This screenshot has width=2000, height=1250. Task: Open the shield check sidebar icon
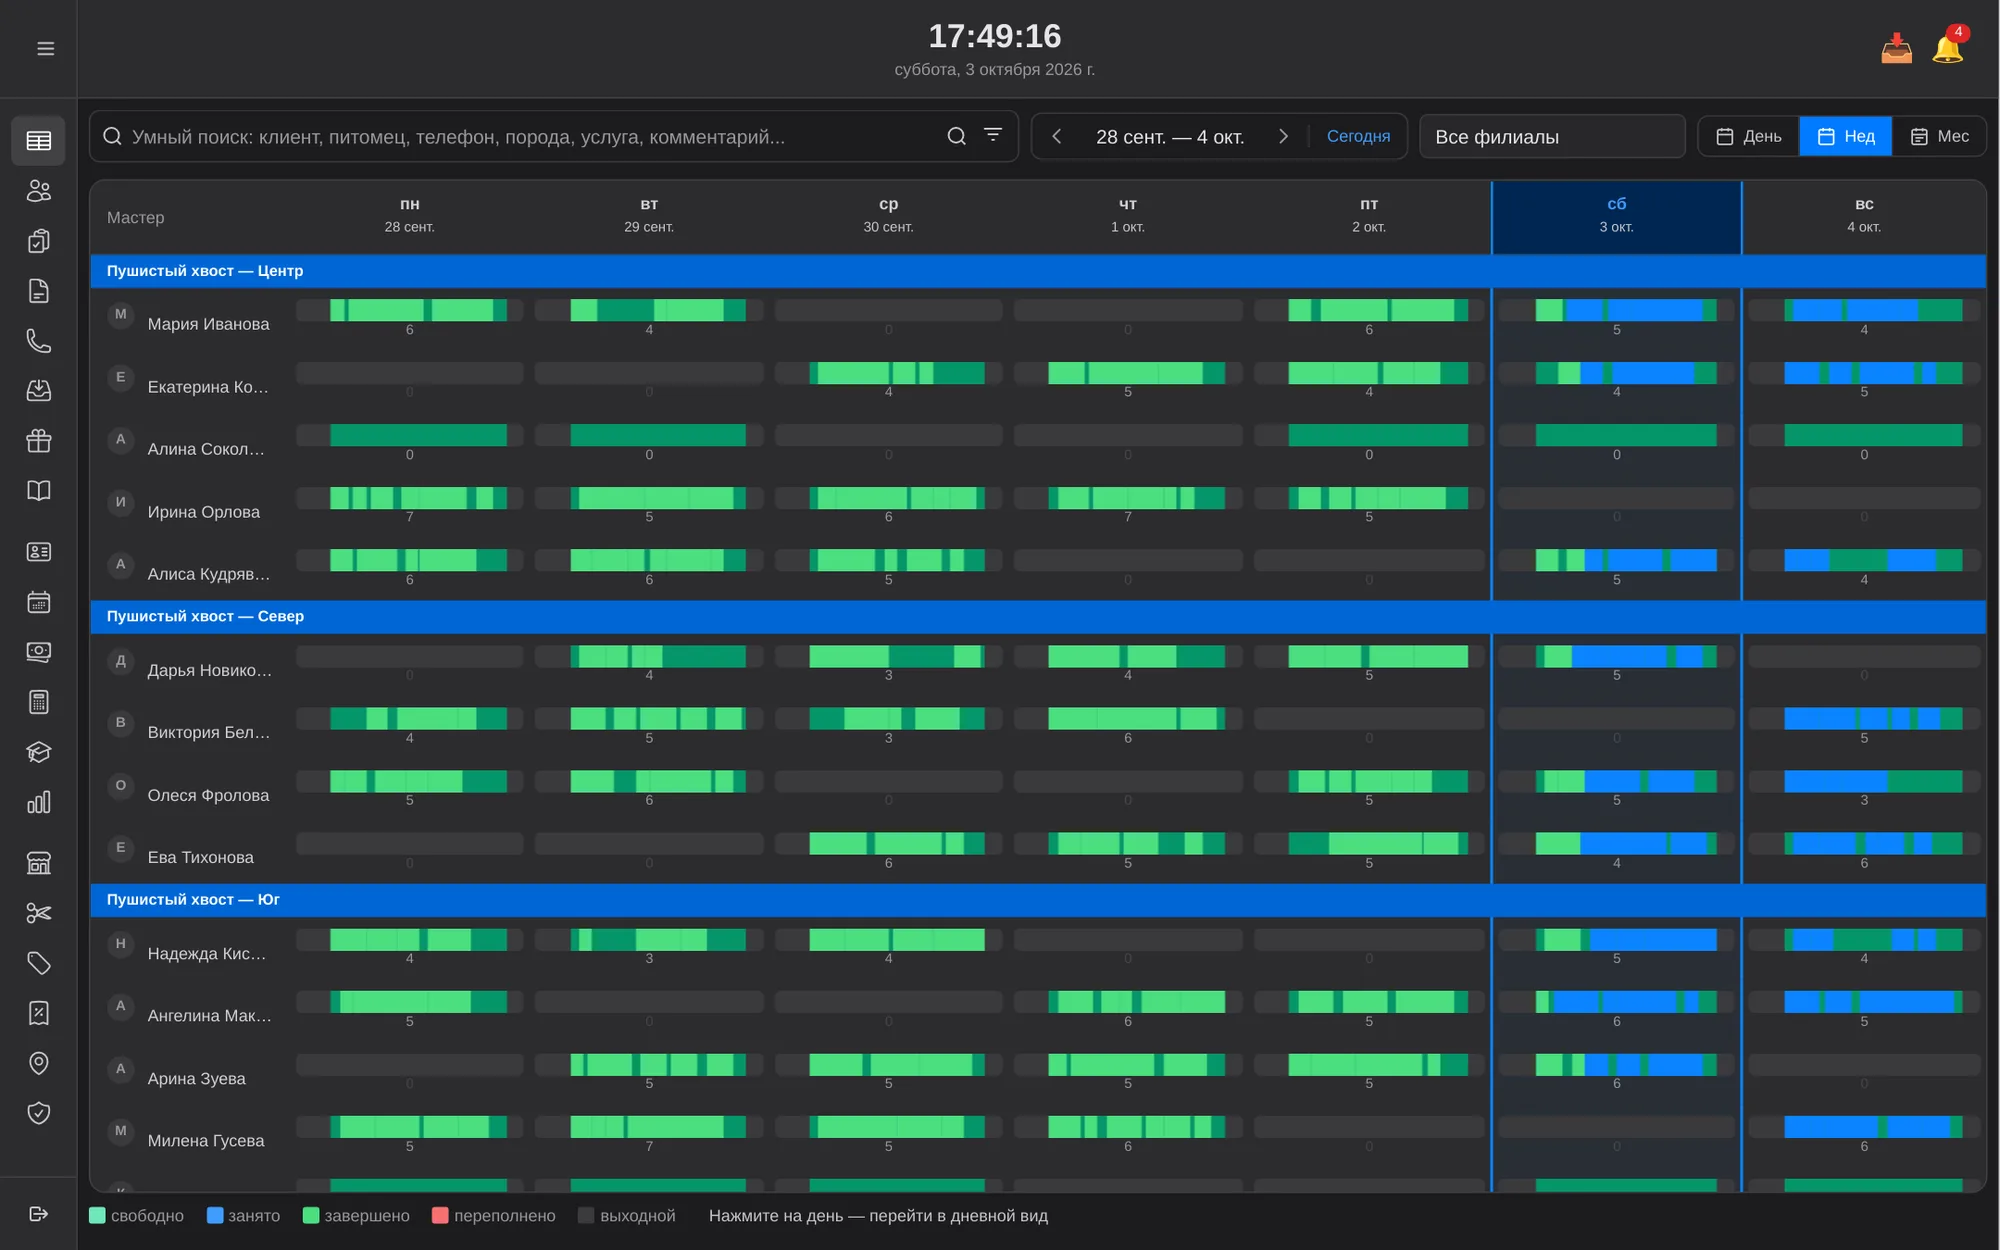point(39,1113)
